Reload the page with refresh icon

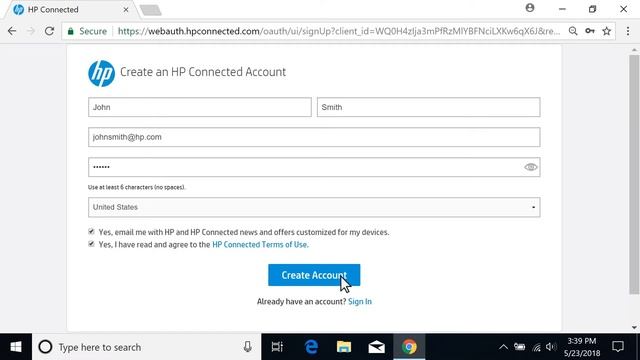coord(49,31)
